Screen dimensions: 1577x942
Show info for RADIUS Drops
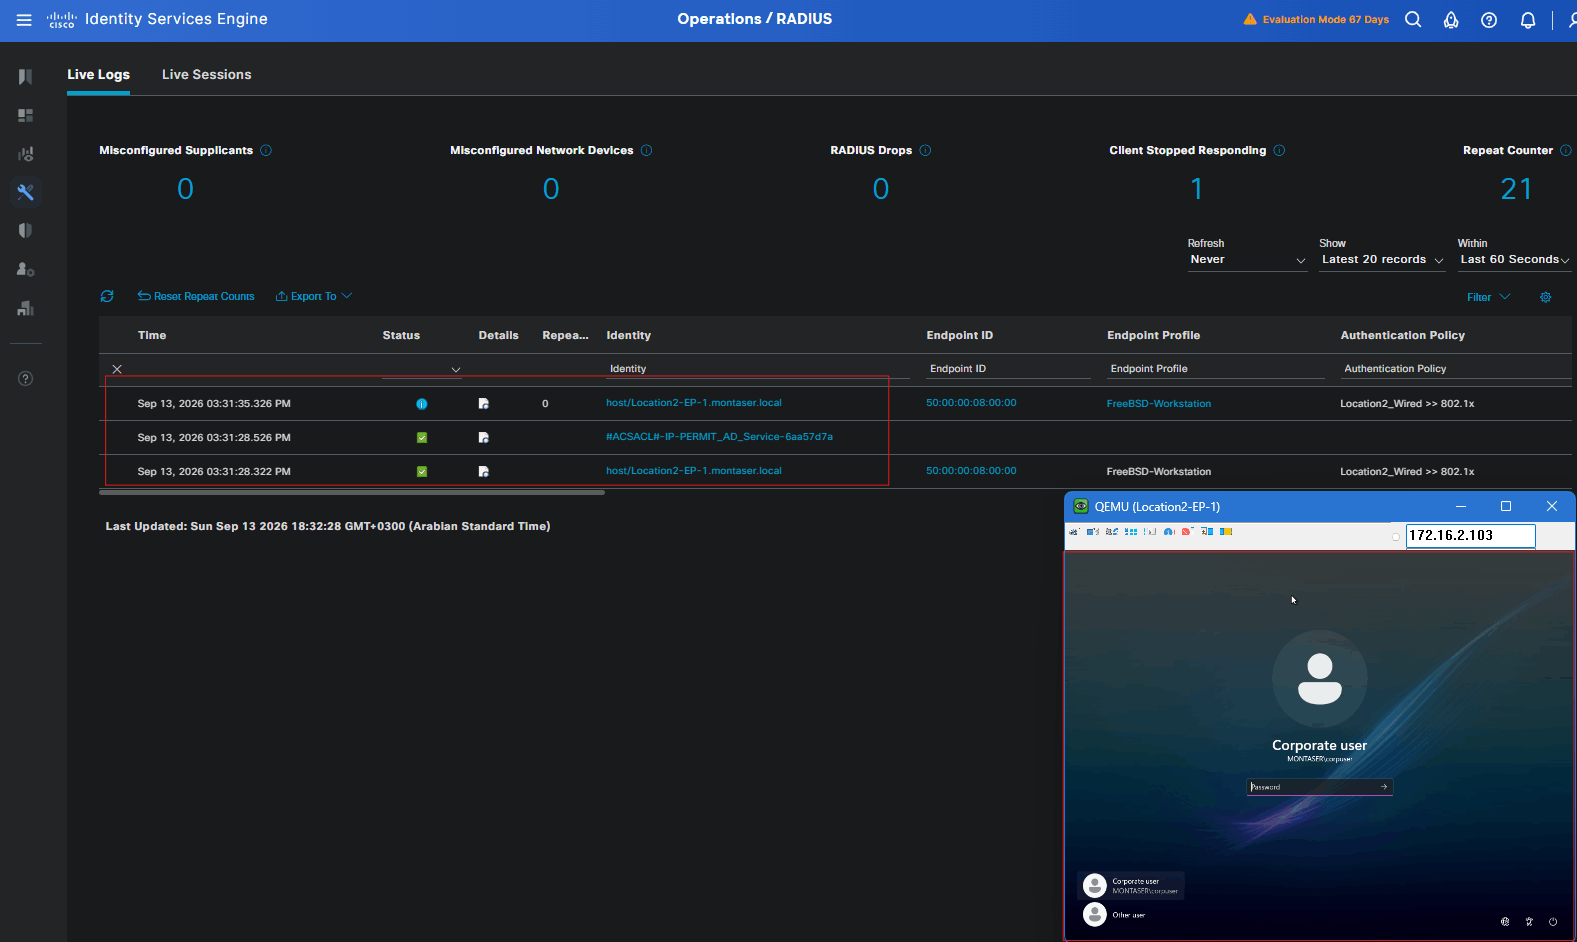pos(925,151)
